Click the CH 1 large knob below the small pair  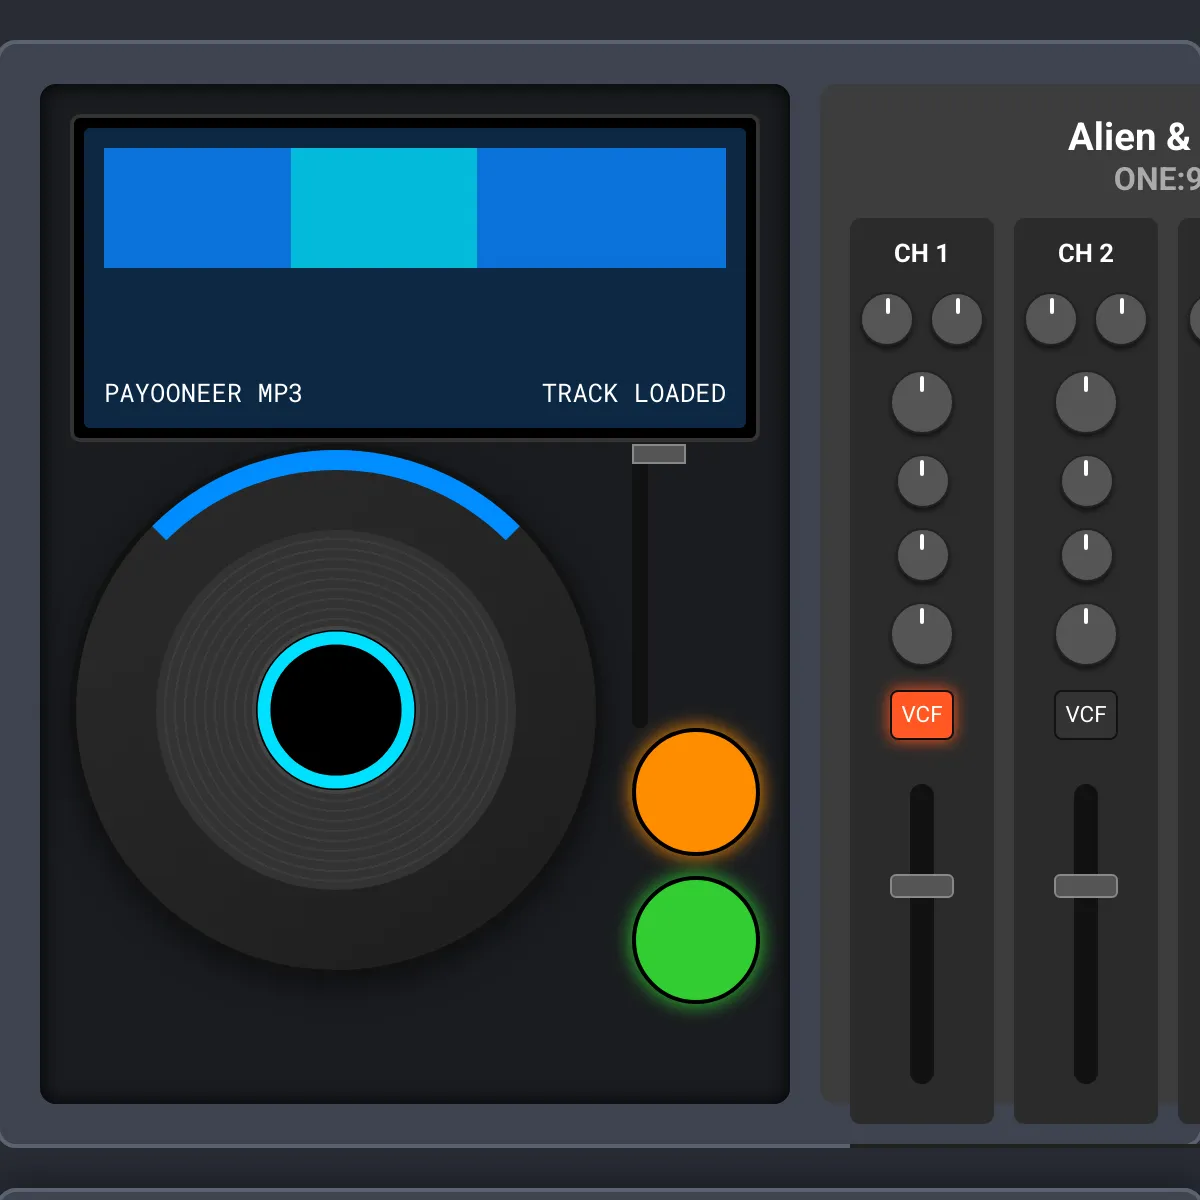tap(921, 403)
